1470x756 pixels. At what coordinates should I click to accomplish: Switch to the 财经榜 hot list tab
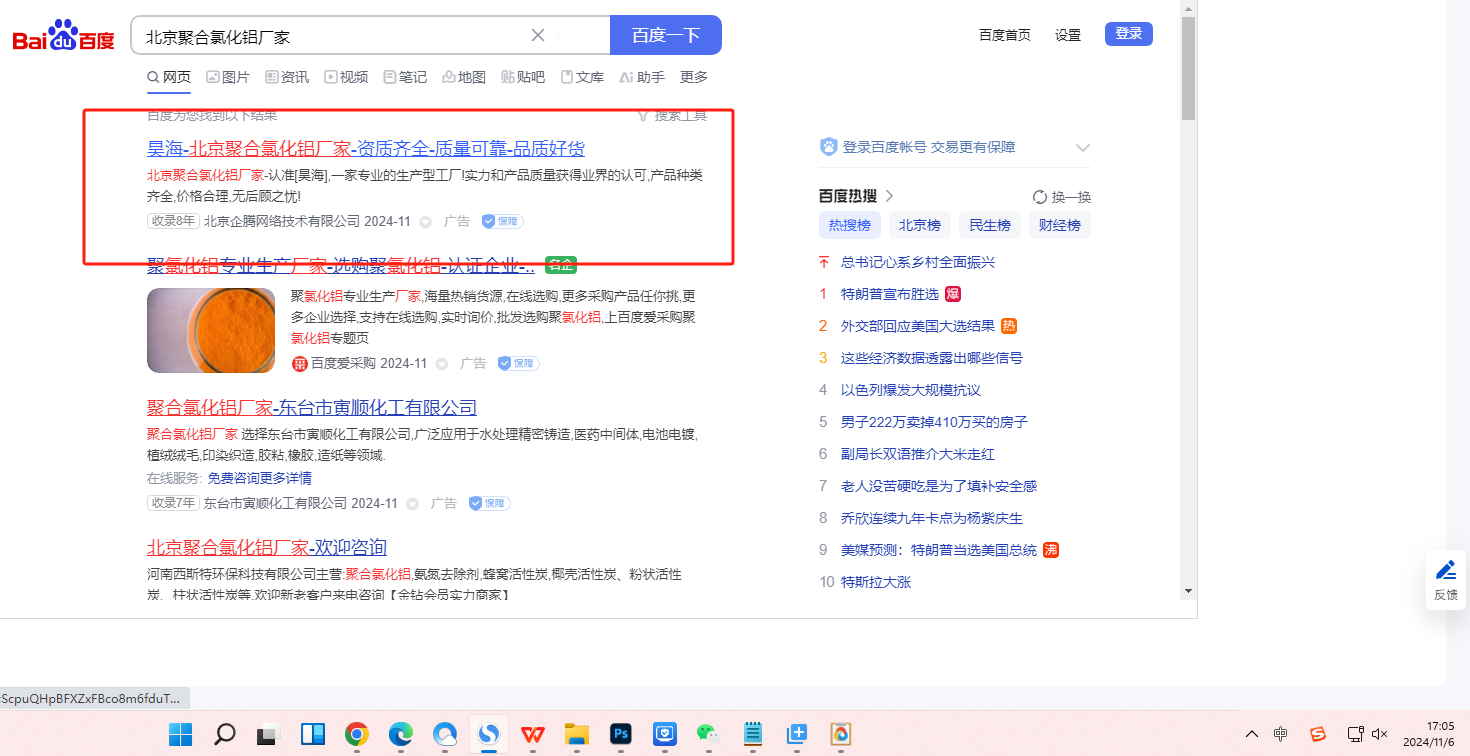[x=1059, y=225]
